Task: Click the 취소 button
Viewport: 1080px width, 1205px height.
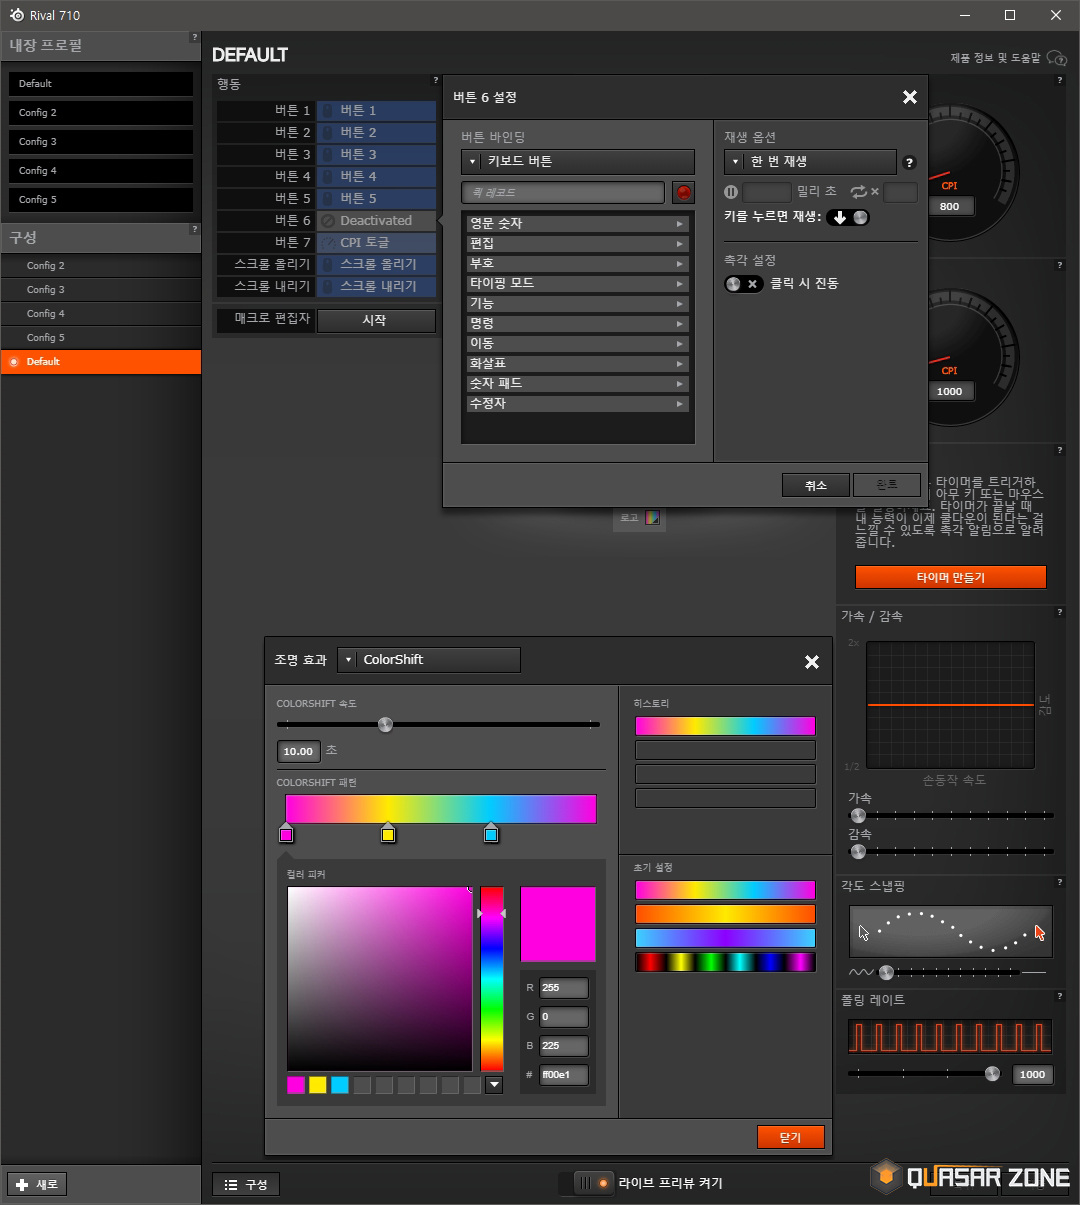Action: click(x=816, y=485)
